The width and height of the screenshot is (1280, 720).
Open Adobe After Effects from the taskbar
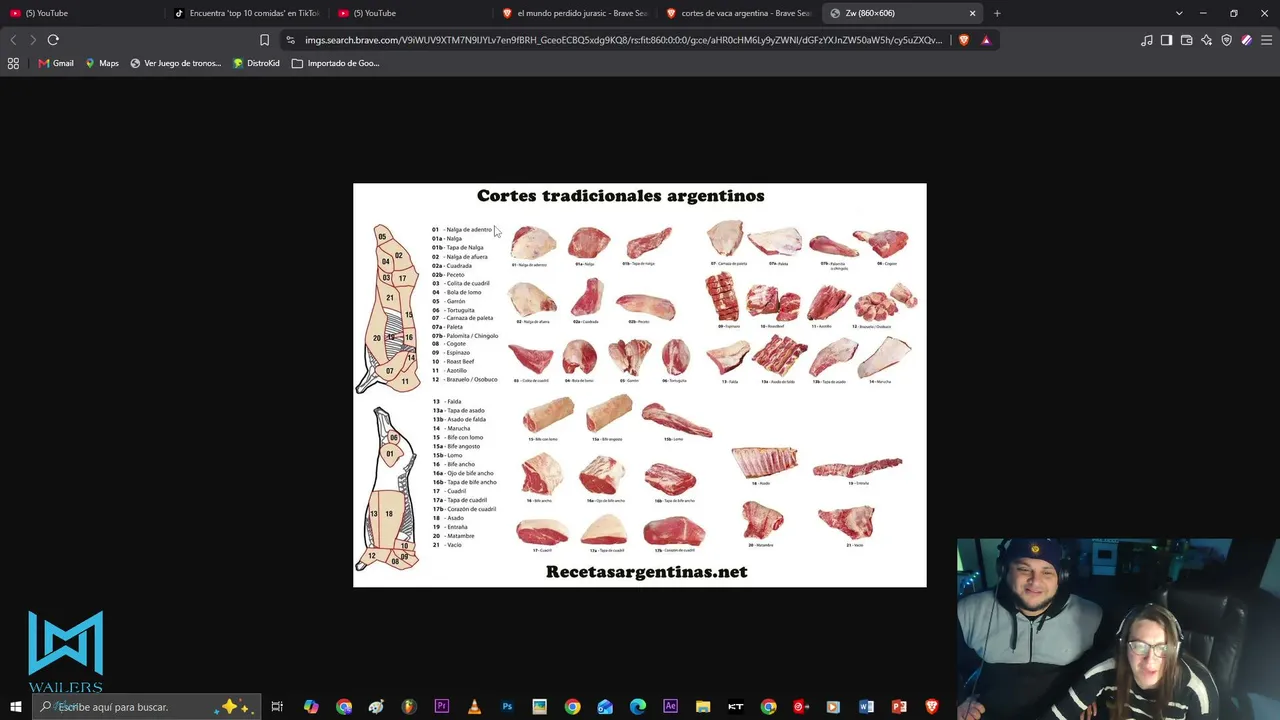(x=670, y=707)
